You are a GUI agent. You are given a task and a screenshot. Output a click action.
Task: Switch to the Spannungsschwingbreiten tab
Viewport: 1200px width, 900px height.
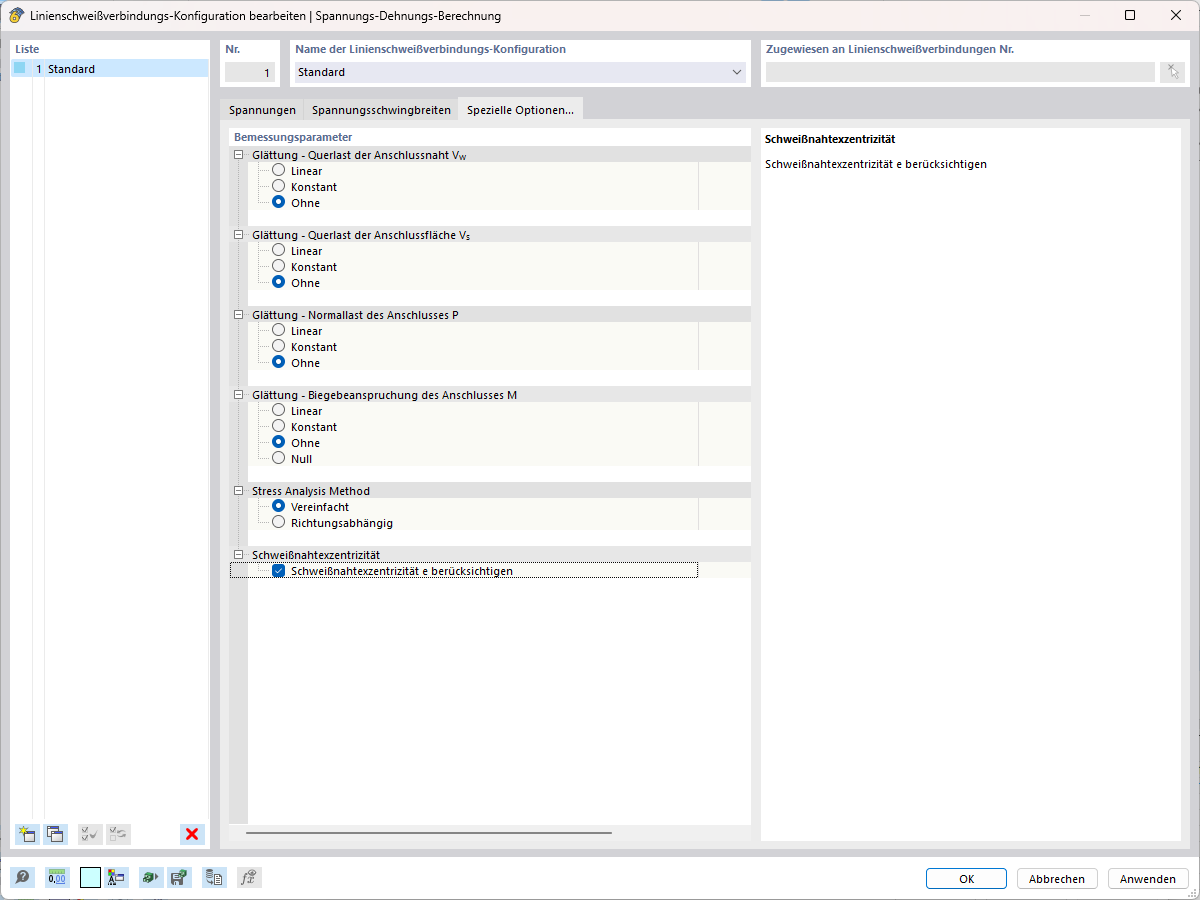(381, 110)
